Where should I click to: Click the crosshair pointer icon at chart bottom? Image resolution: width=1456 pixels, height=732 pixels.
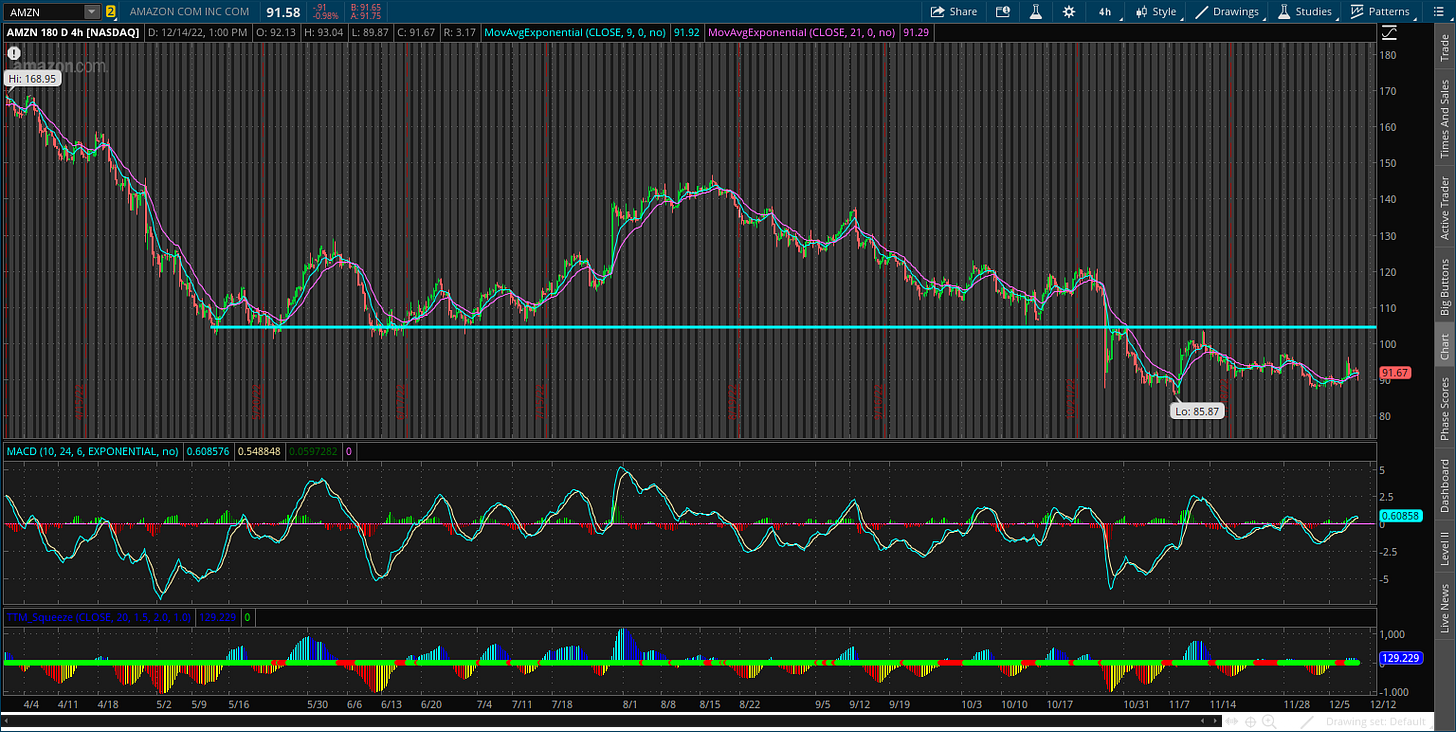[x=1250, y=721]
